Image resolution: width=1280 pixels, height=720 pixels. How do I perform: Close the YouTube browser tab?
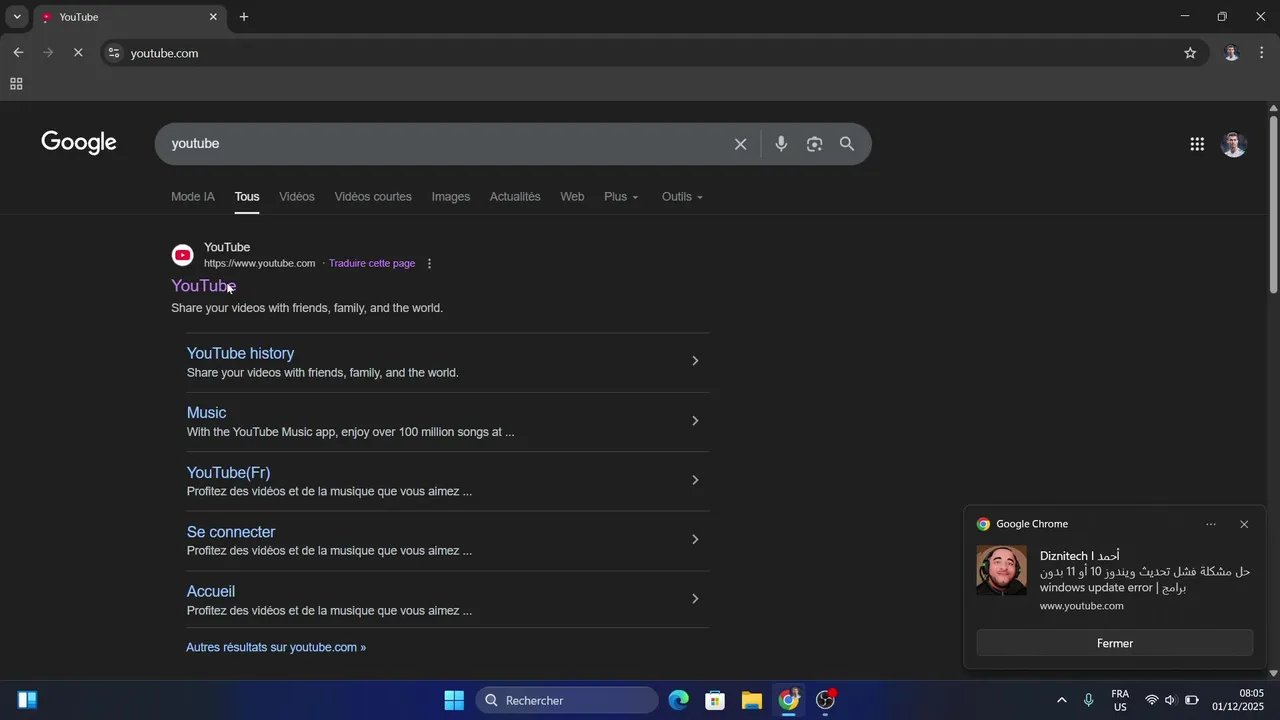coord(213,17)
